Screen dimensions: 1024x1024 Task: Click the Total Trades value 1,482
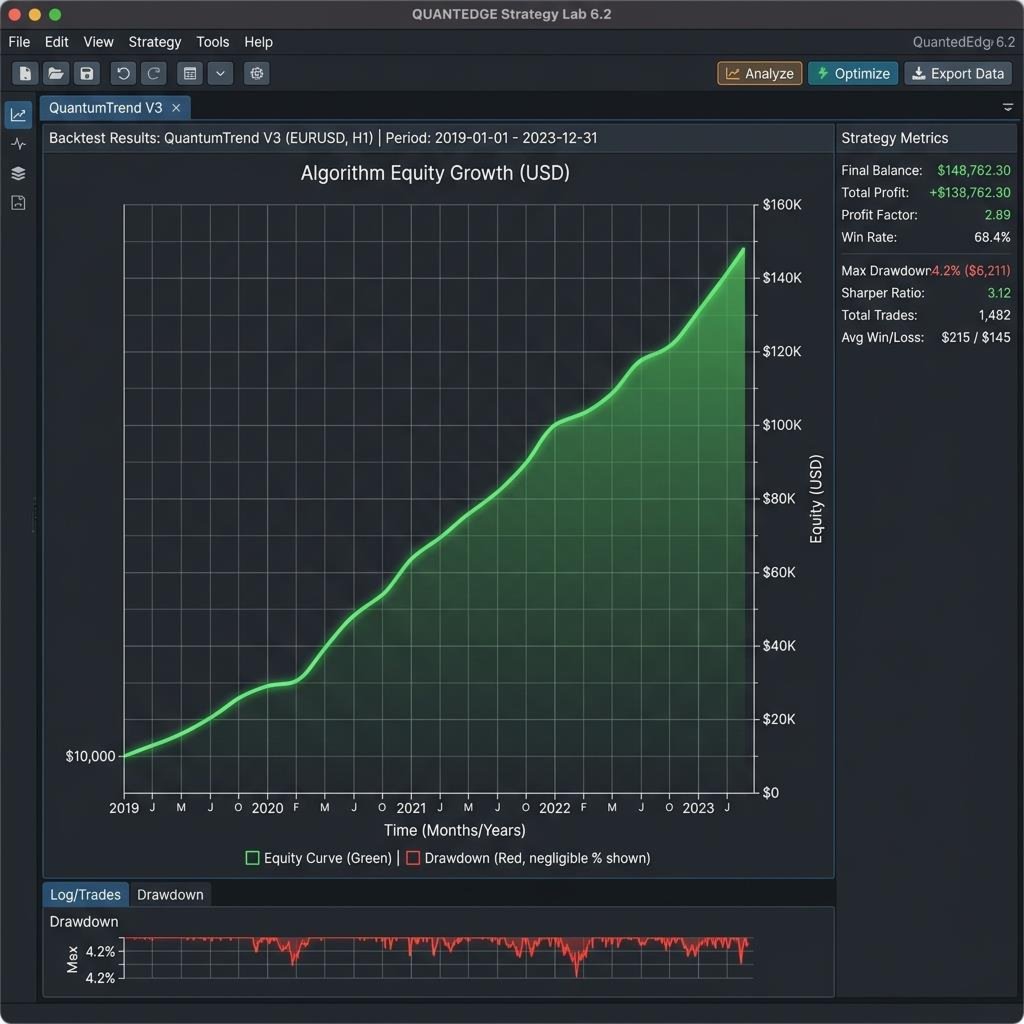coord(994,315)
